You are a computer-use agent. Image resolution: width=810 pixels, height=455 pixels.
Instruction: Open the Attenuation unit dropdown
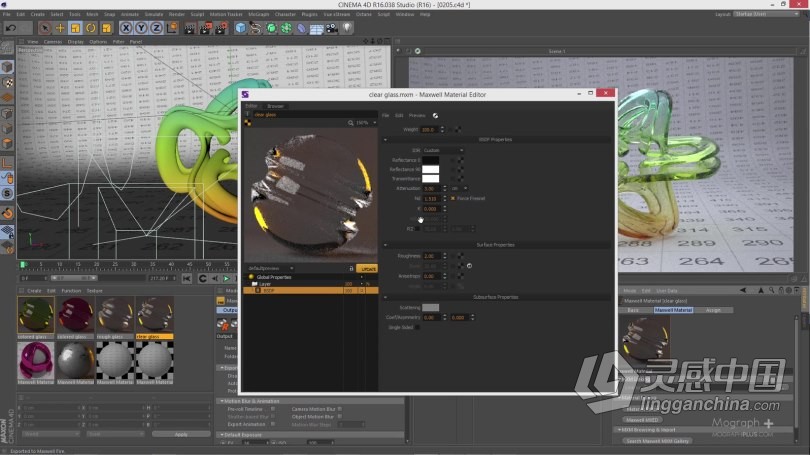[x=459, y=189]
